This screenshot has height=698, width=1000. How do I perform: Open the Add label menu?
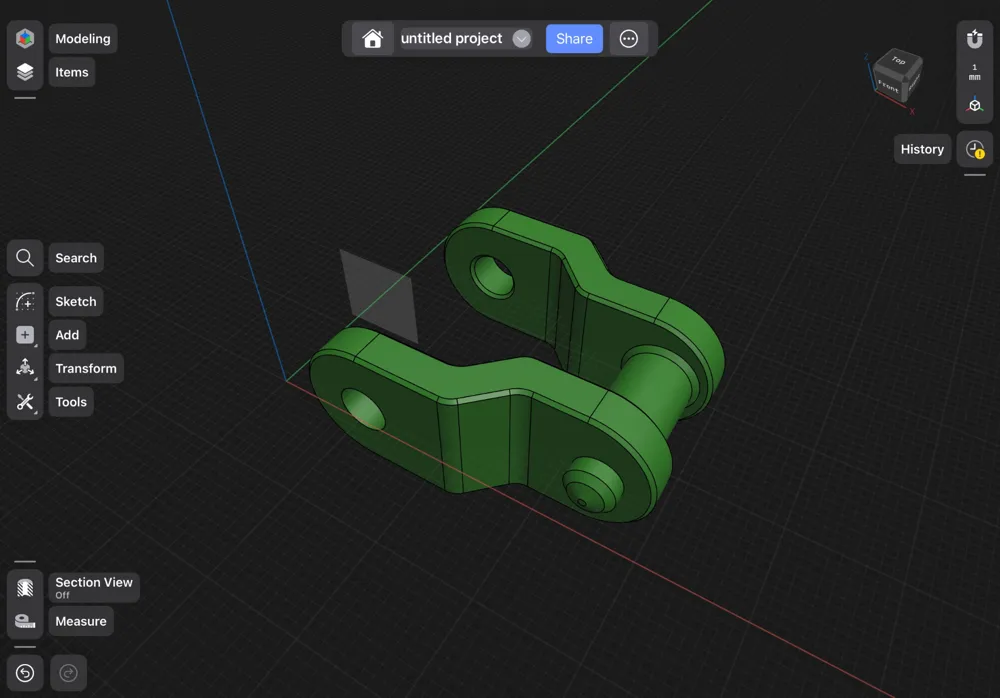[x=68, y=335]
